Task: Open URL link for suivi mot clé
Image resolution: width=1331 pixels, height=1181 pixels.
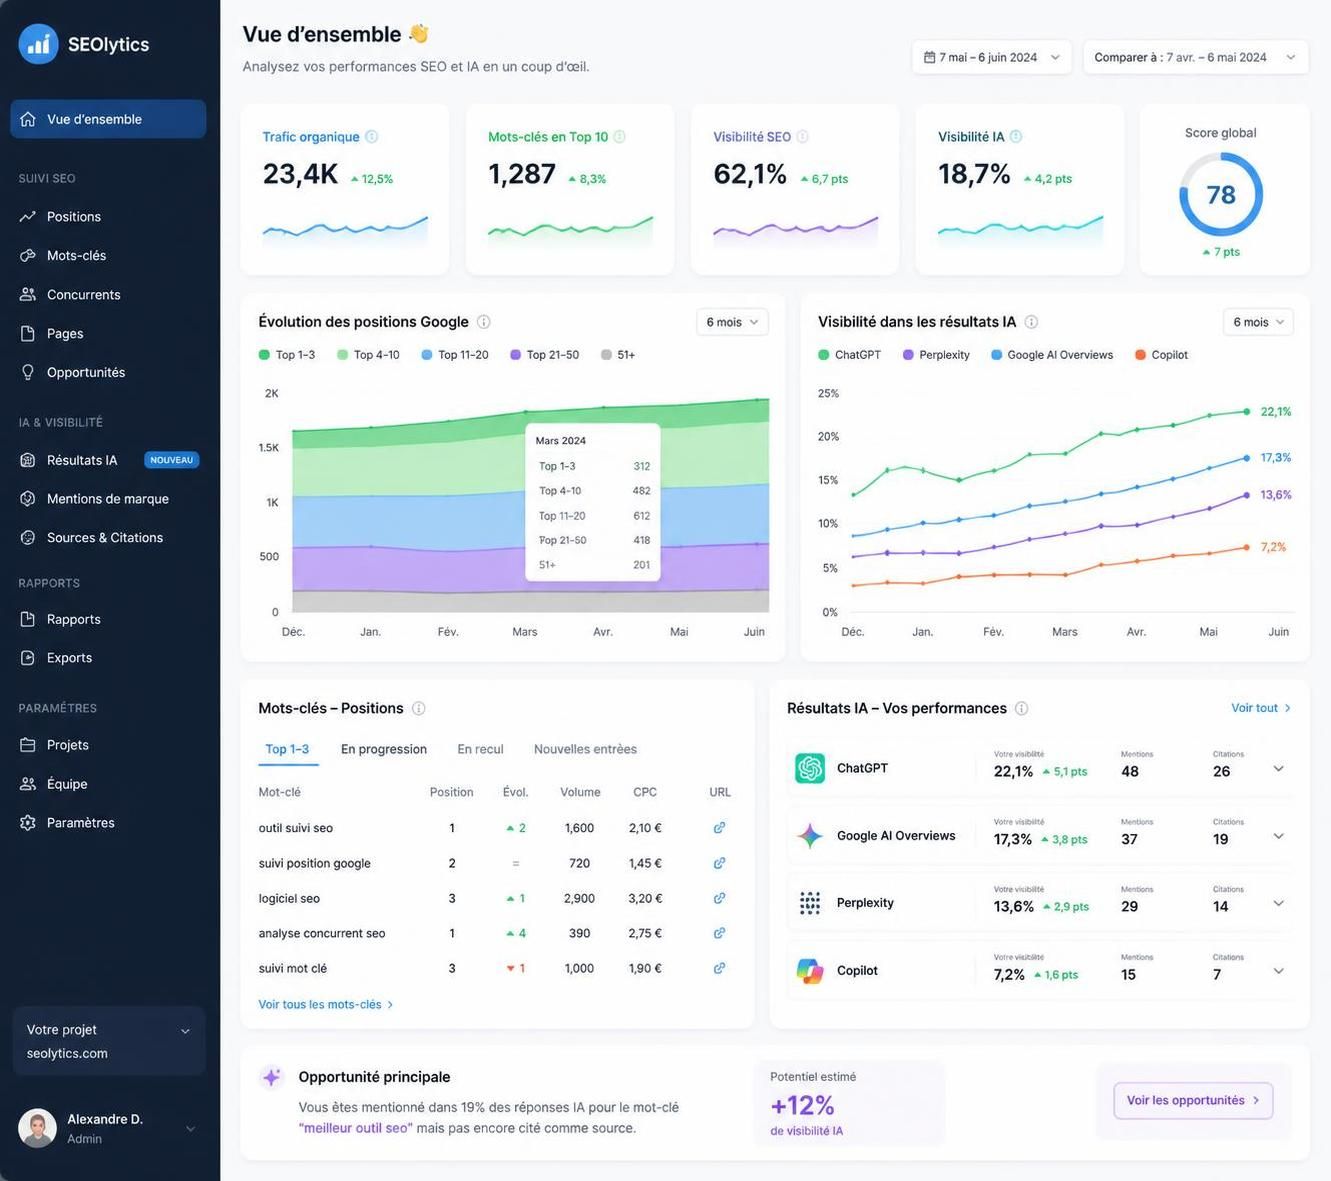Action: (x=719, y=968)
